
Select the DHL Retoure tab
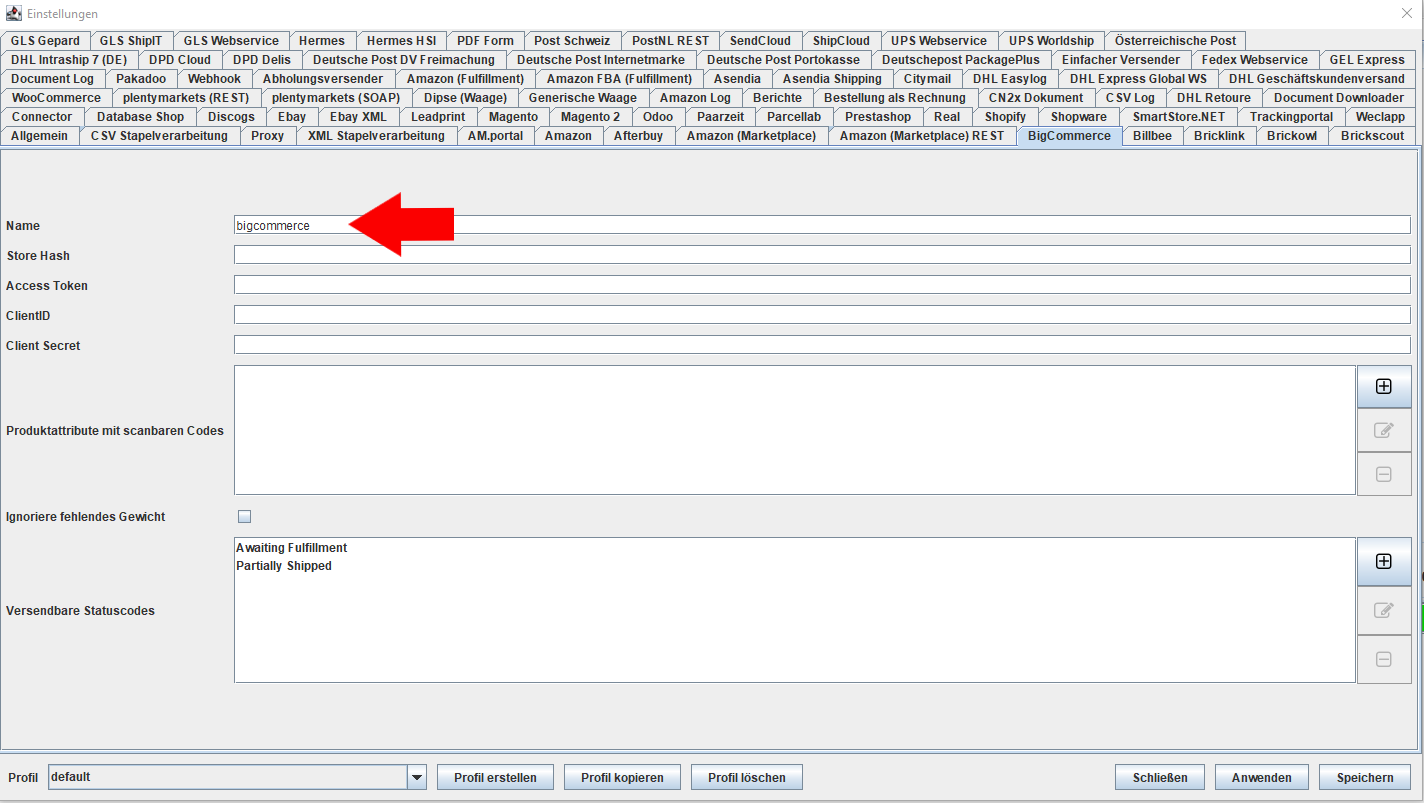pos(1214,98)
